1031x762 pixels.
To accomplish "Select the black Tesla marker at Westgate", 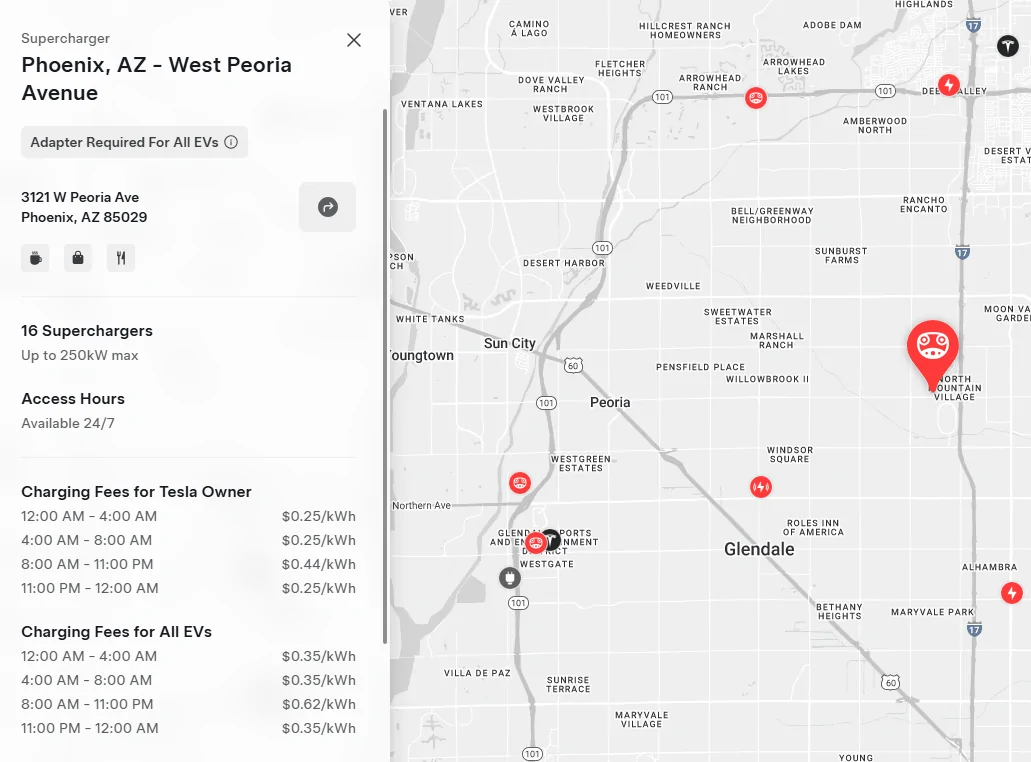I will coord(552,540).
